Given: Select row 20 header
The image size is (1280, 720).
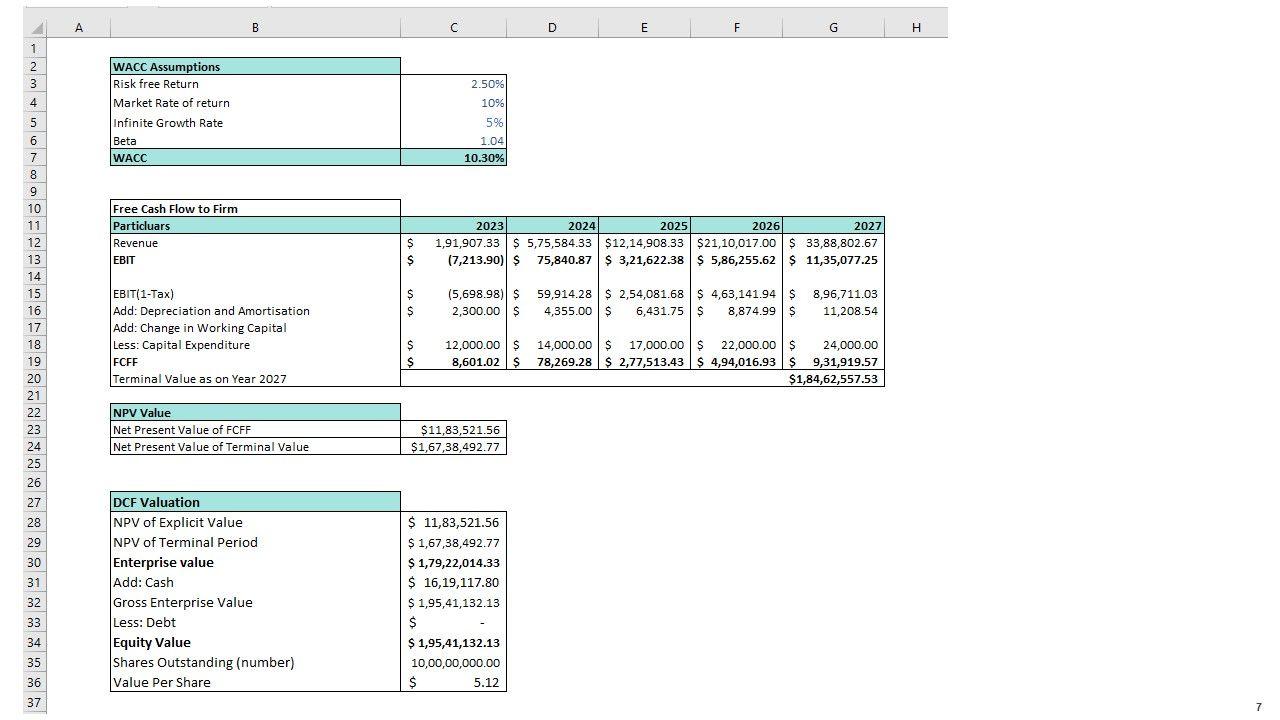Looking at the screenshot, I should pos(34,379).
